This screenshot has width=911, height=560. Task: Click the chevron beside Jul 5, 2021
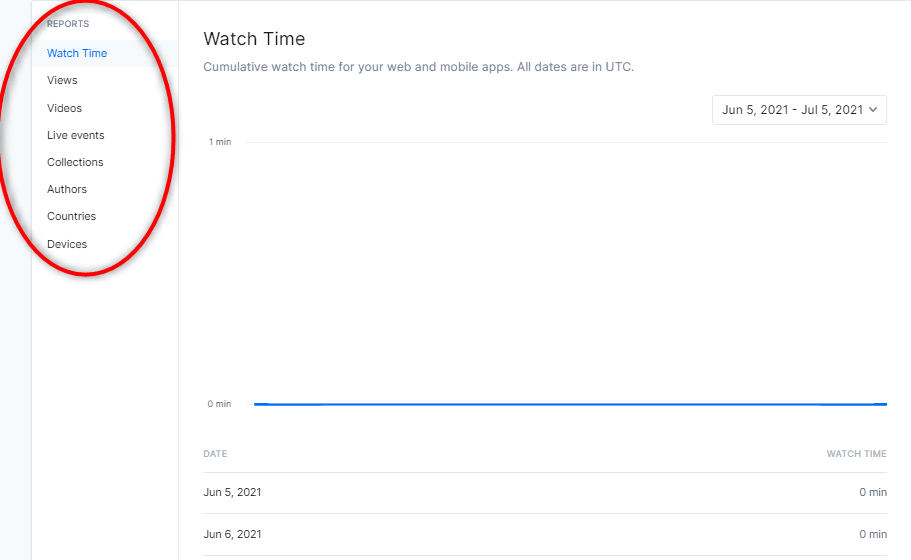coord(873,110)
